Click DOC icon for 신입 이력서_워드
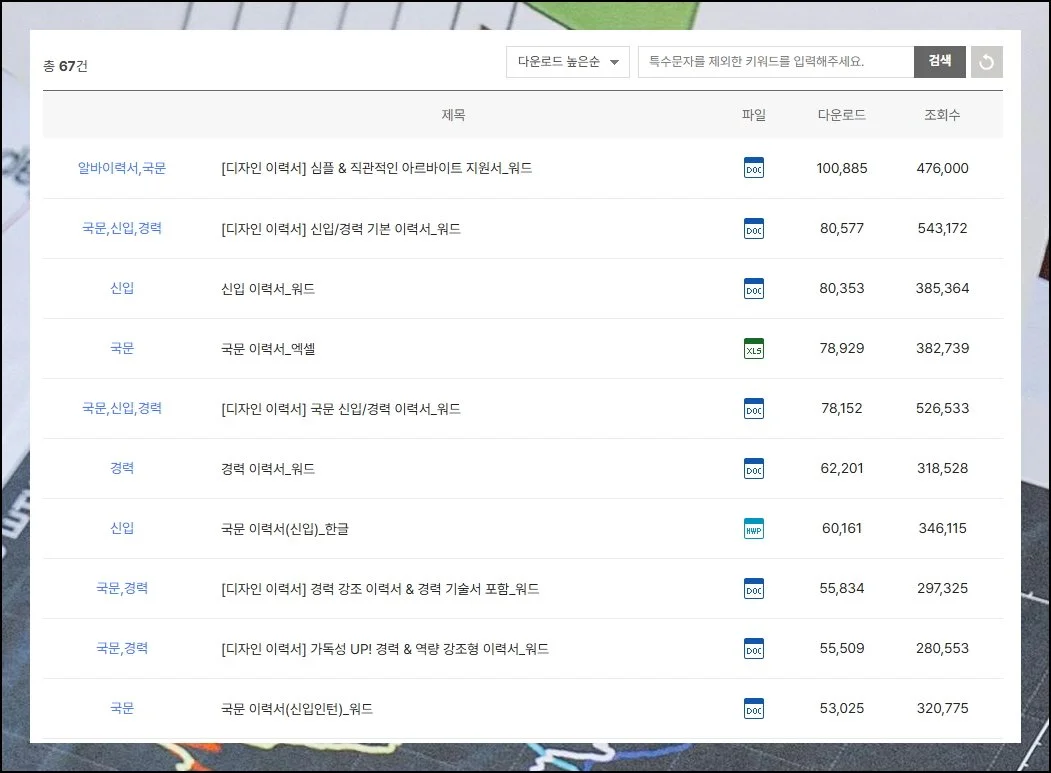Viewport: 1051px width, 773px height. coord(754,288)
